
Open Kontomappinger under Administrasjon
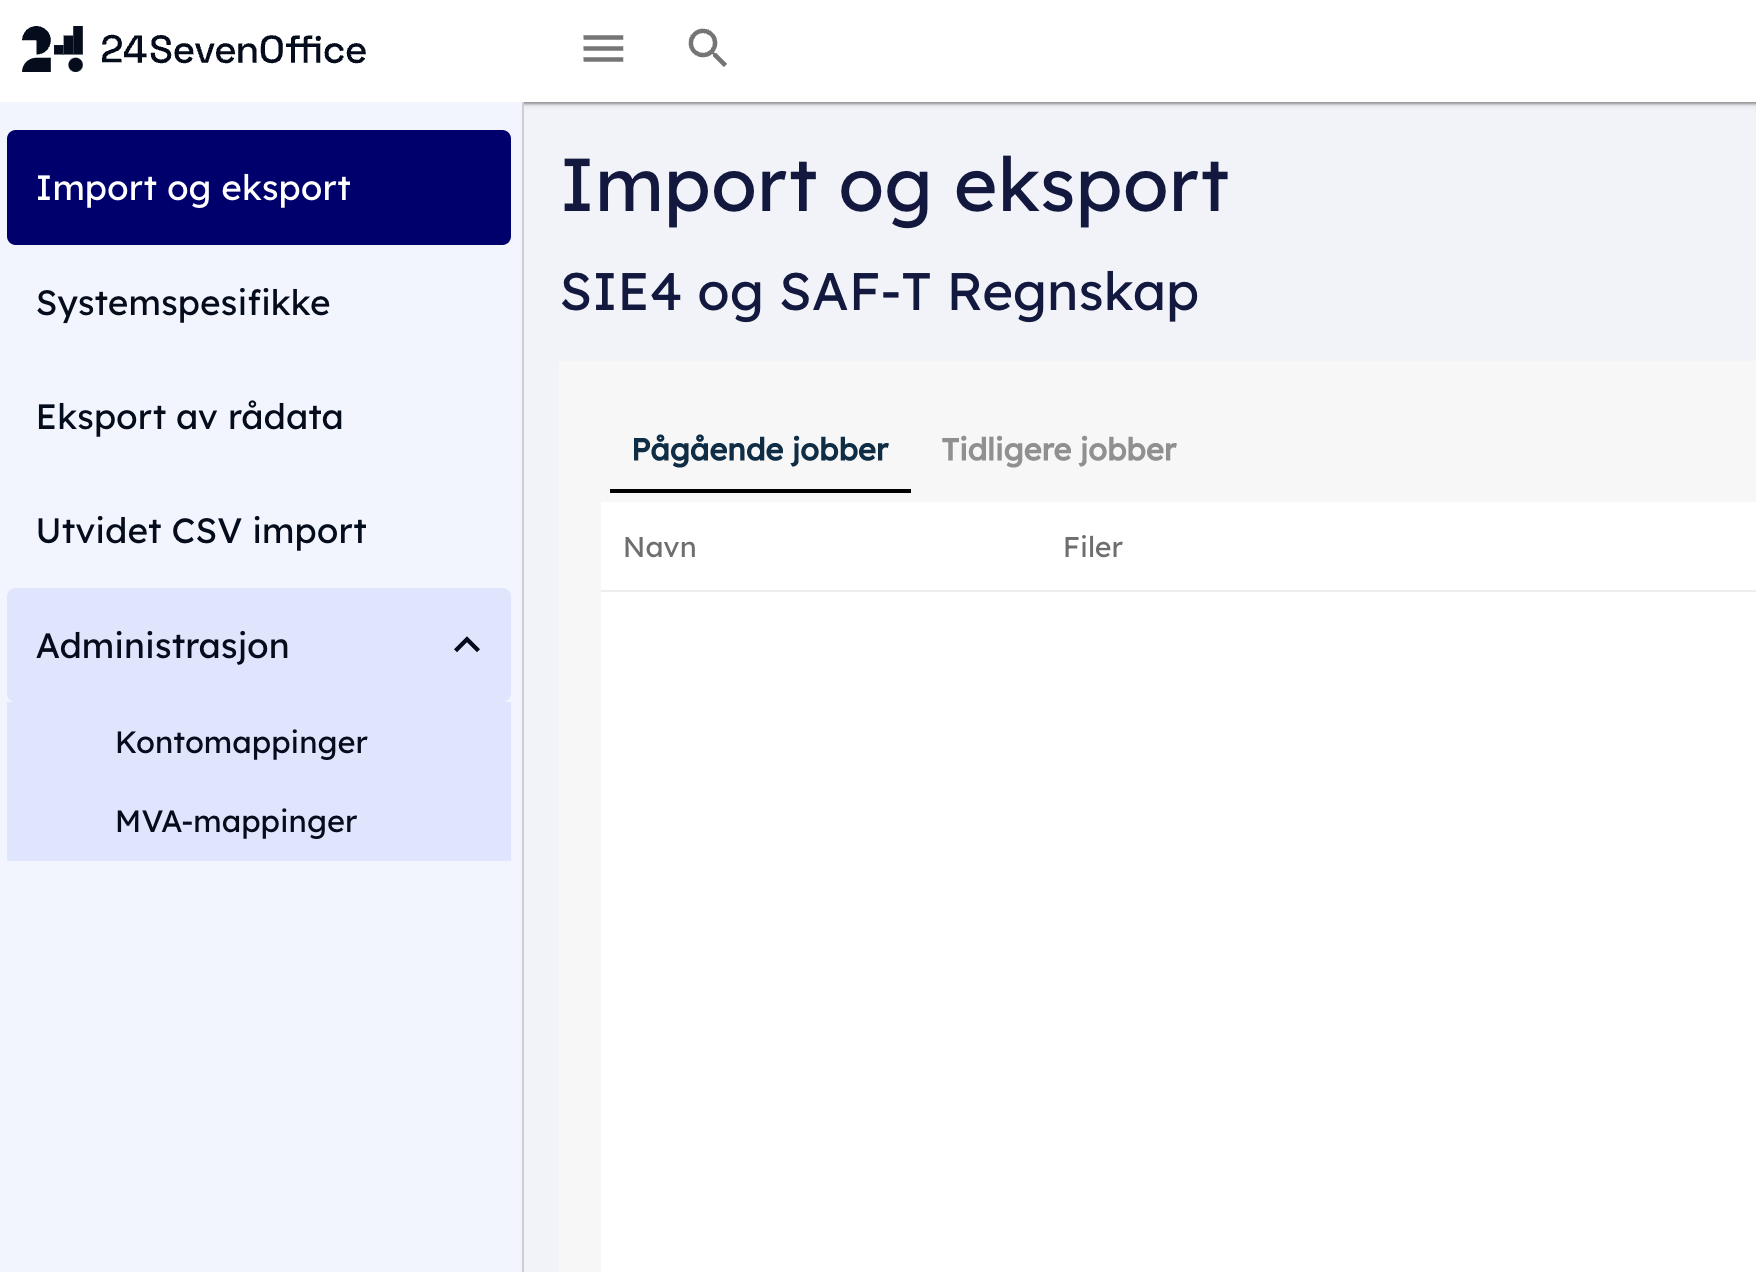click(241, 742)
